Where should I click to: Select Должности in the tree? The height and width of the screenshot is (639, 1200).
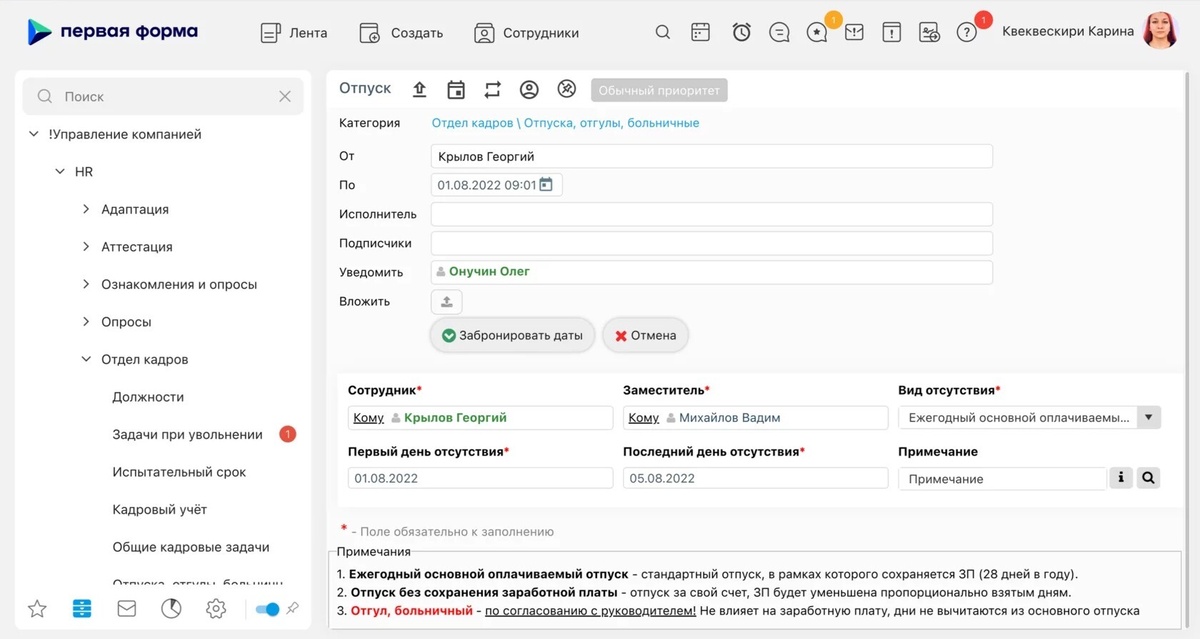point(148,397)
